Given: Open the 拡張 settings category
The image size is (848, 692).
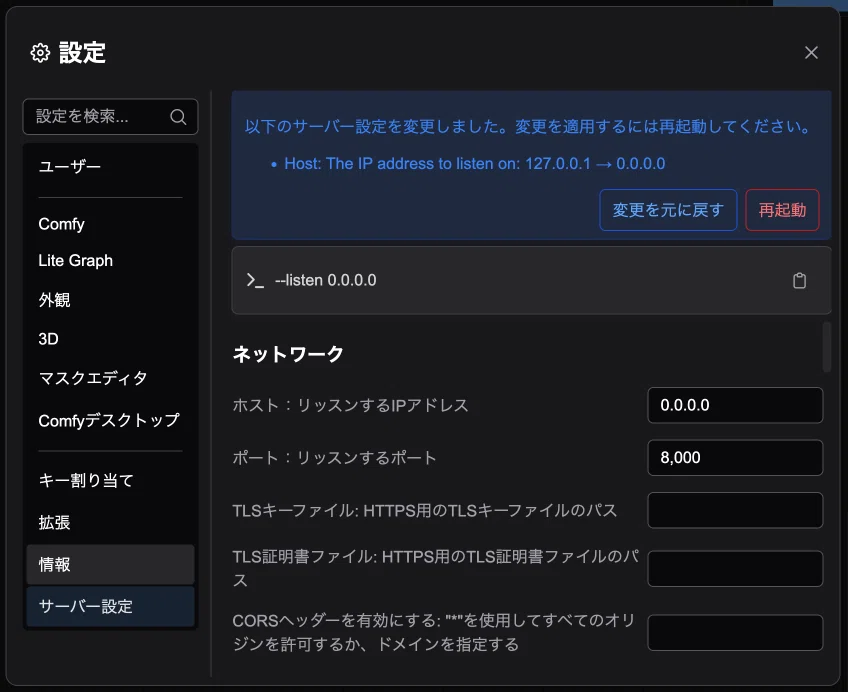Looking at the screenshot, I should click(x=110, y=522).
